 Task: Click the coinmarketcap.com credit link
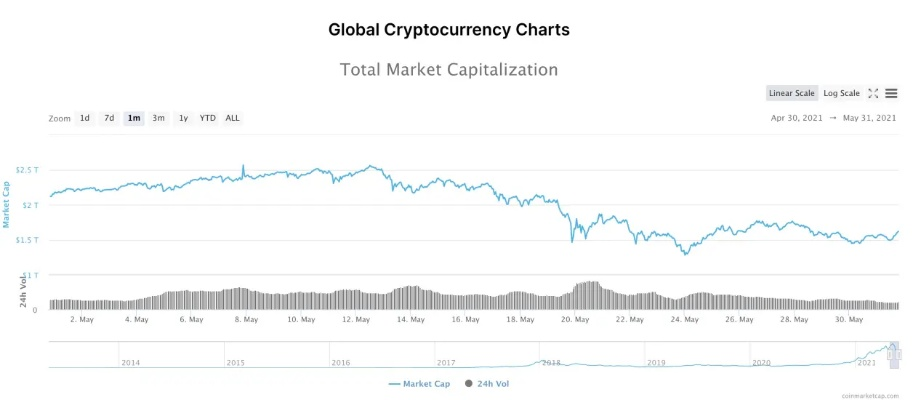[872, 395]
